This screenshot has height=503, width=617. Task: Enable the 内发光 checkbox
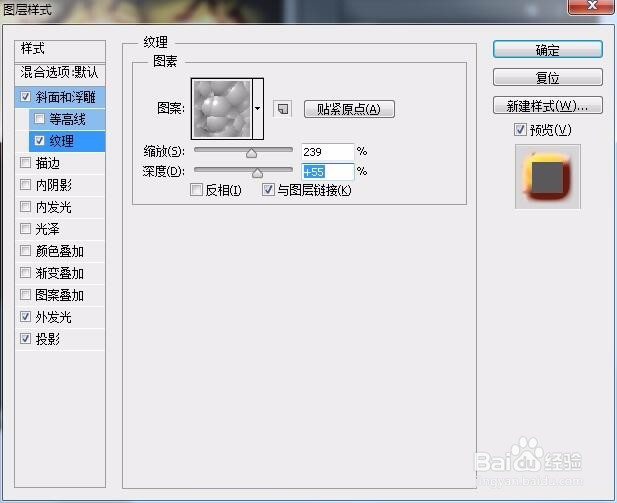click(25, 207)
